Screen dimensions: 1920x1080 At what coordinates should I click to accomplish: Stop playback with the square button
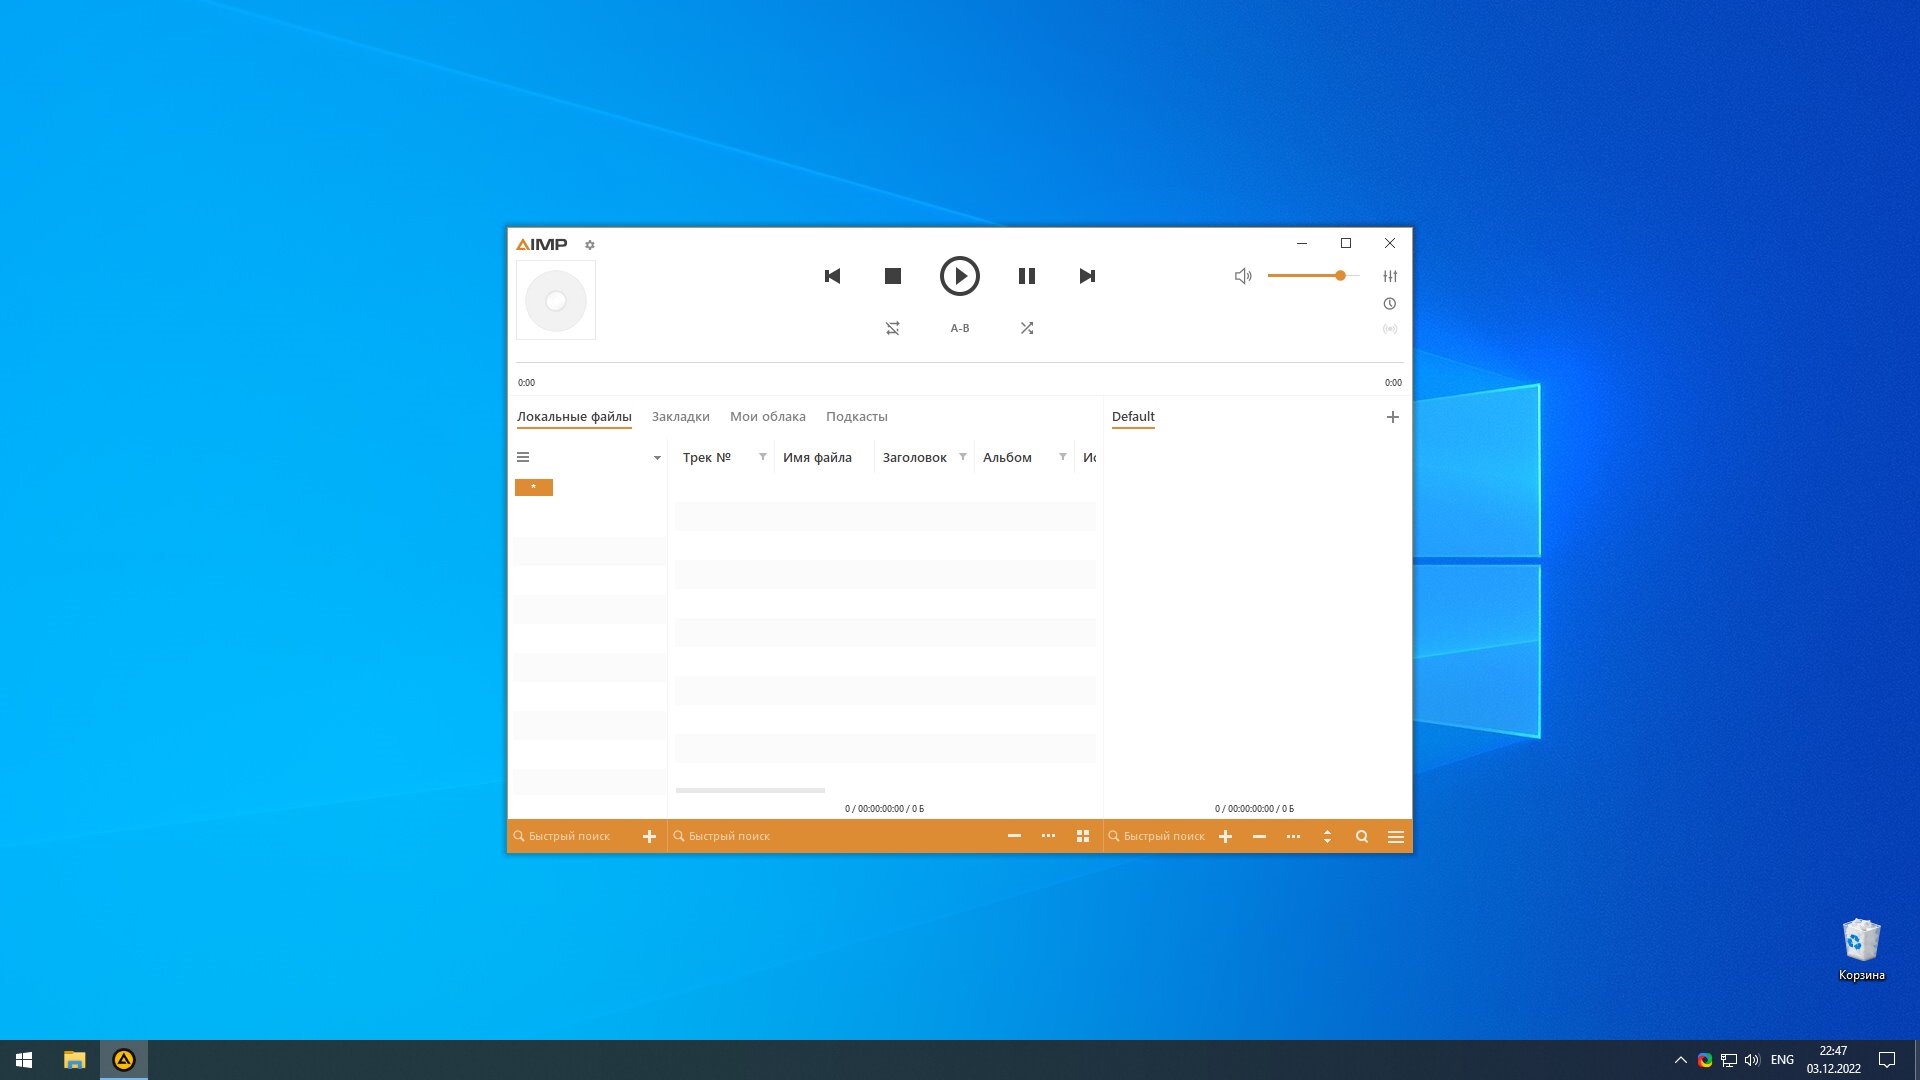893,276
